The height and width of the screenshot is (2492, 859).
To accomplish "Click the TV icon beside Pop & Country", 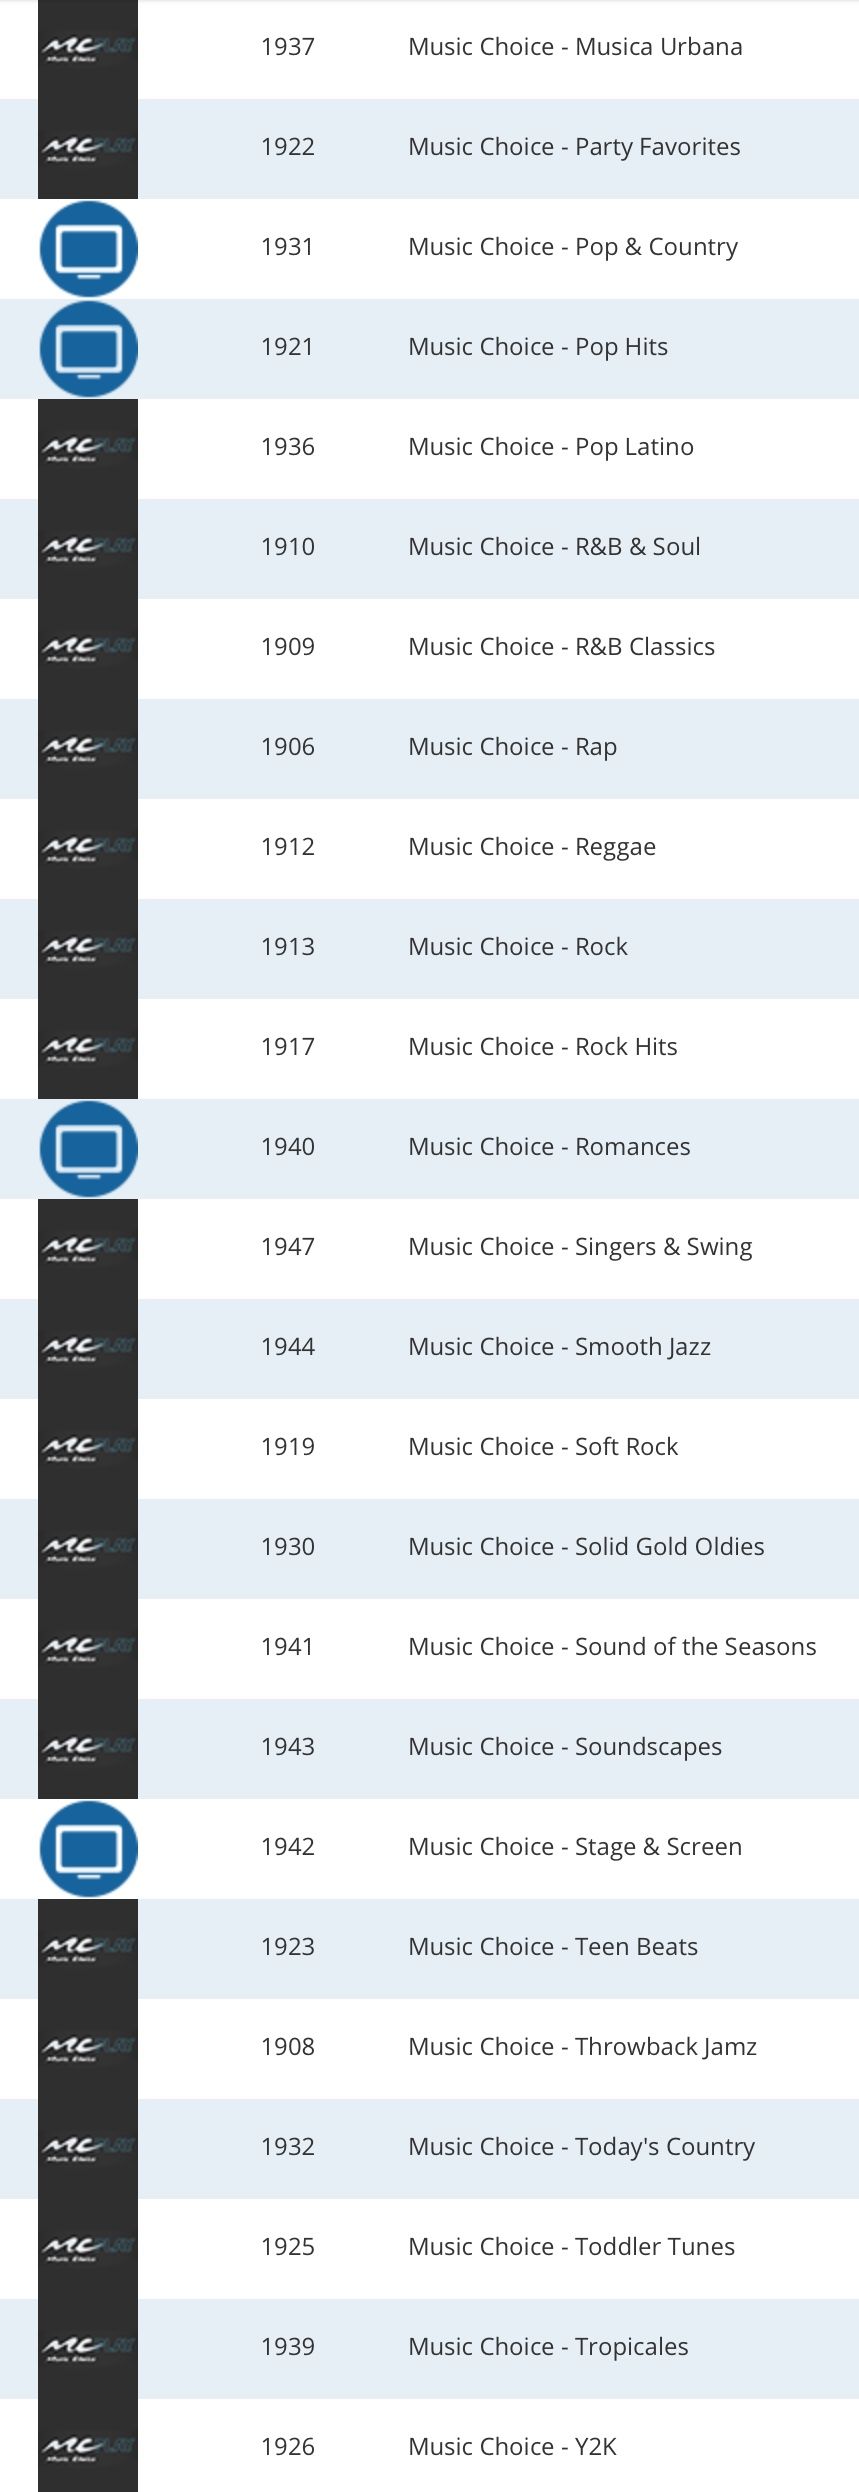I will tap(88, 248).
